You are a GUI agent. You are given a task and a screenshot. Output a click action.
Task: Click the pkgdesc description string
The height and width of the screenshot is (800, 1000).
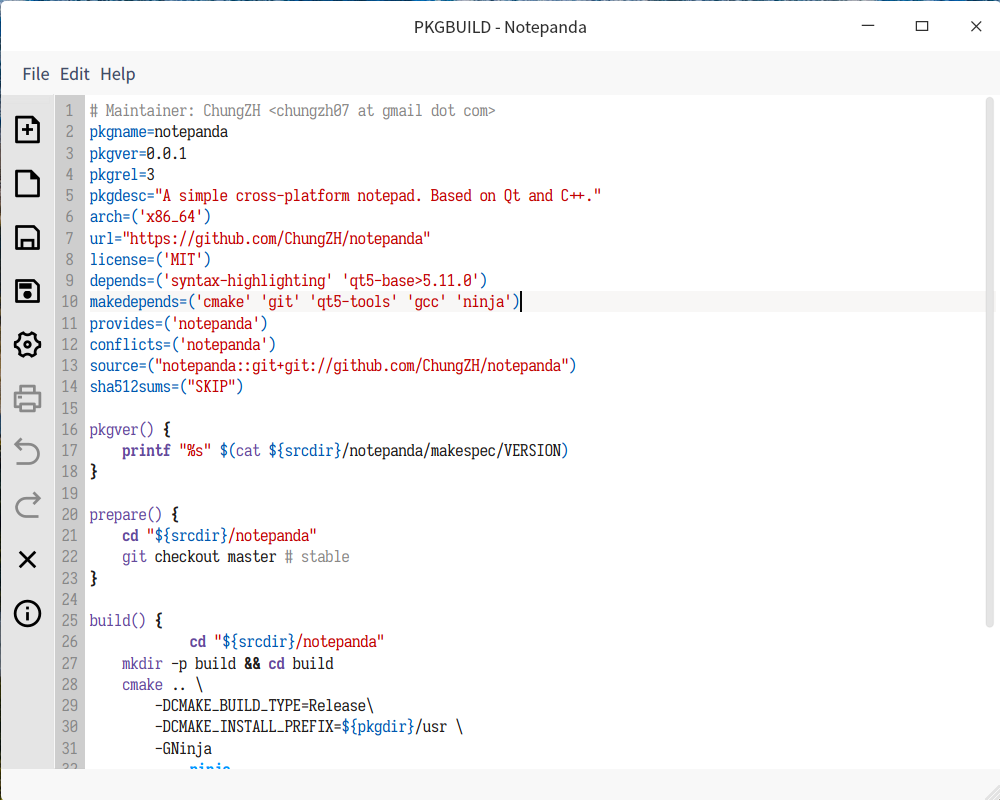pos(378,196)
